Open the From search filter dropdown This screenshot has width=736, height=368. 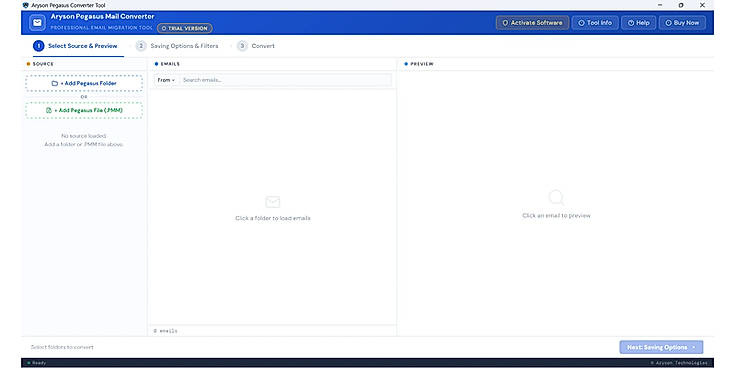(166, 80)
